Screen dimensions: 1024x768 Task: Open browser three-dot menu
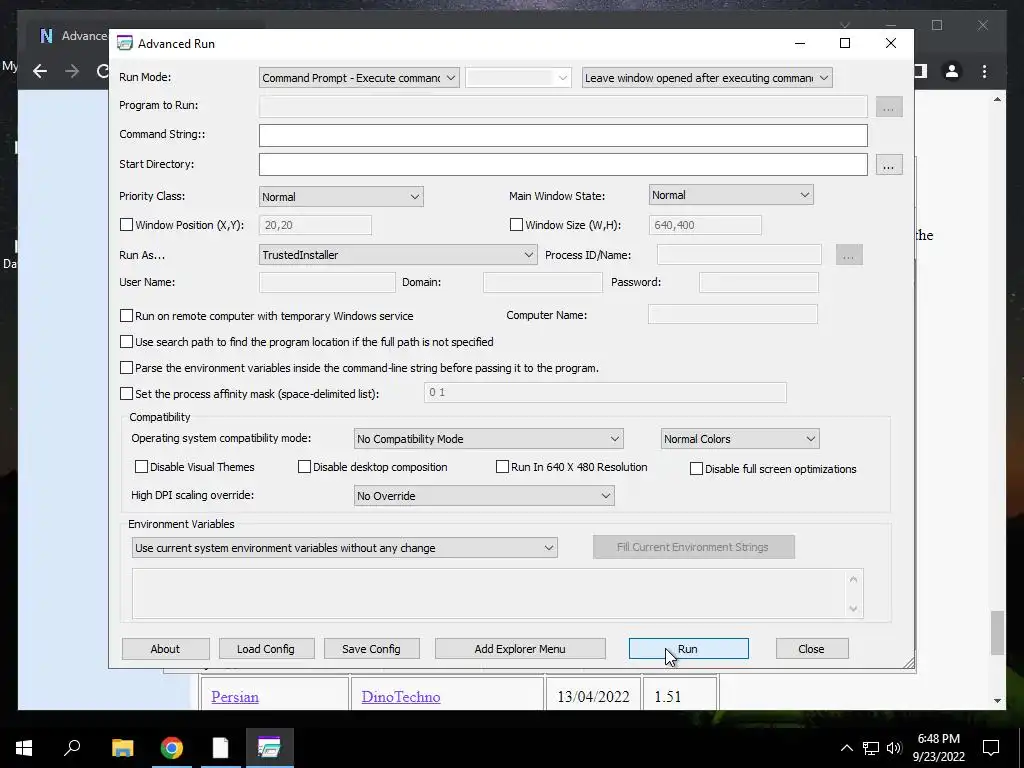984,71
